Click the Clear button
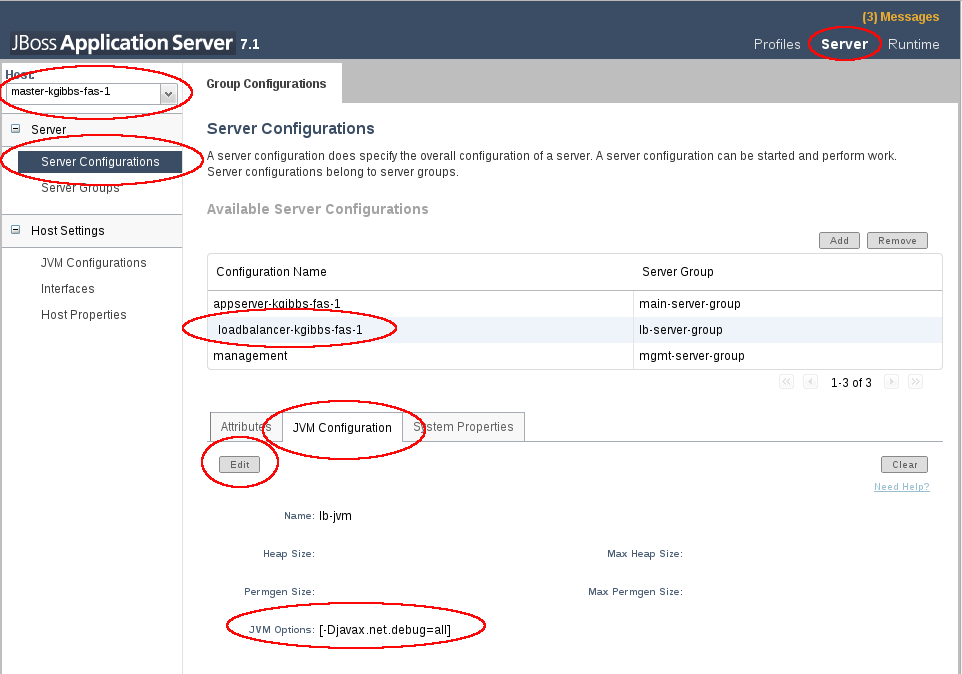Image resolution: width=962 pixels, height=674 pixels. (x=904, y=465)
